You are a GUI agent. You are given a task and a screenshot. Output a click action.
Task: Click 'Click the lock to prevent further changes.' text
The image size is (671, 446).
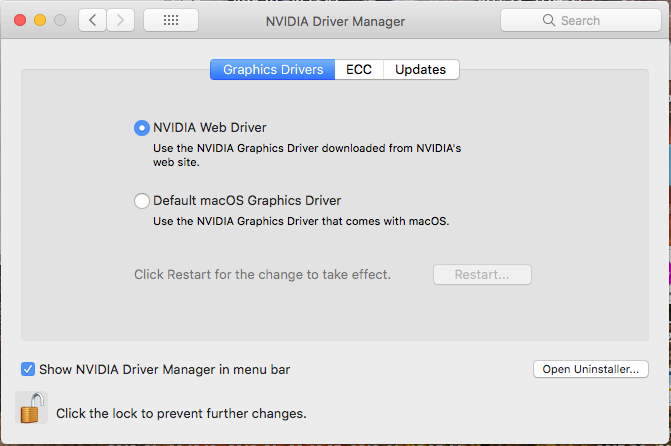tap(181, 413)
